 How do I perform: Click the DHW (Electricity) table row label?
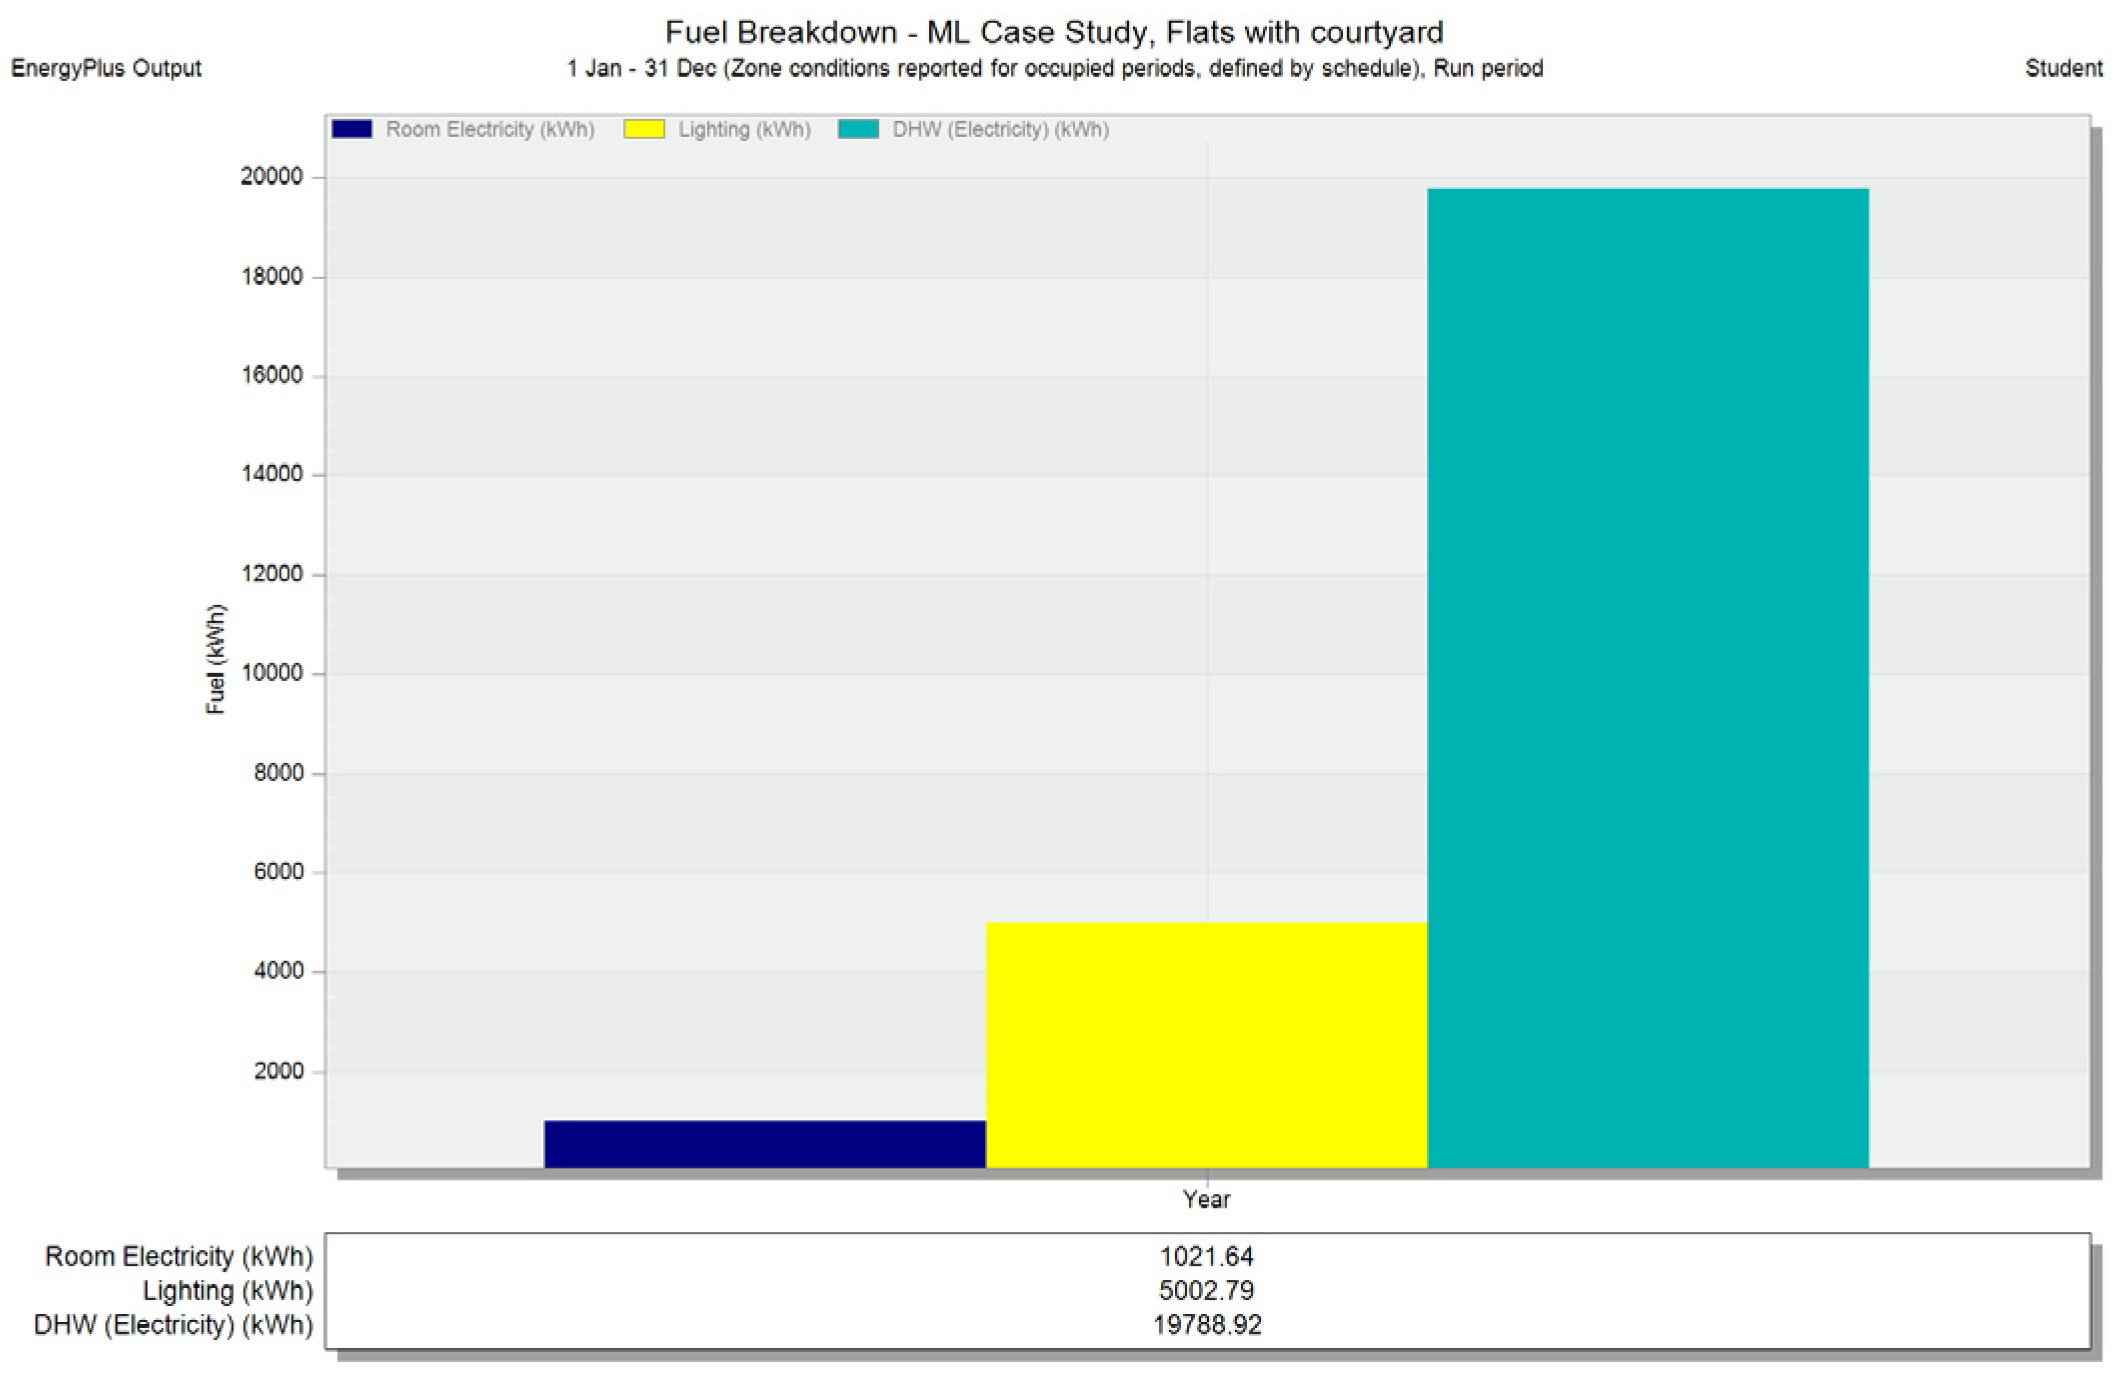pos(173,1325)
